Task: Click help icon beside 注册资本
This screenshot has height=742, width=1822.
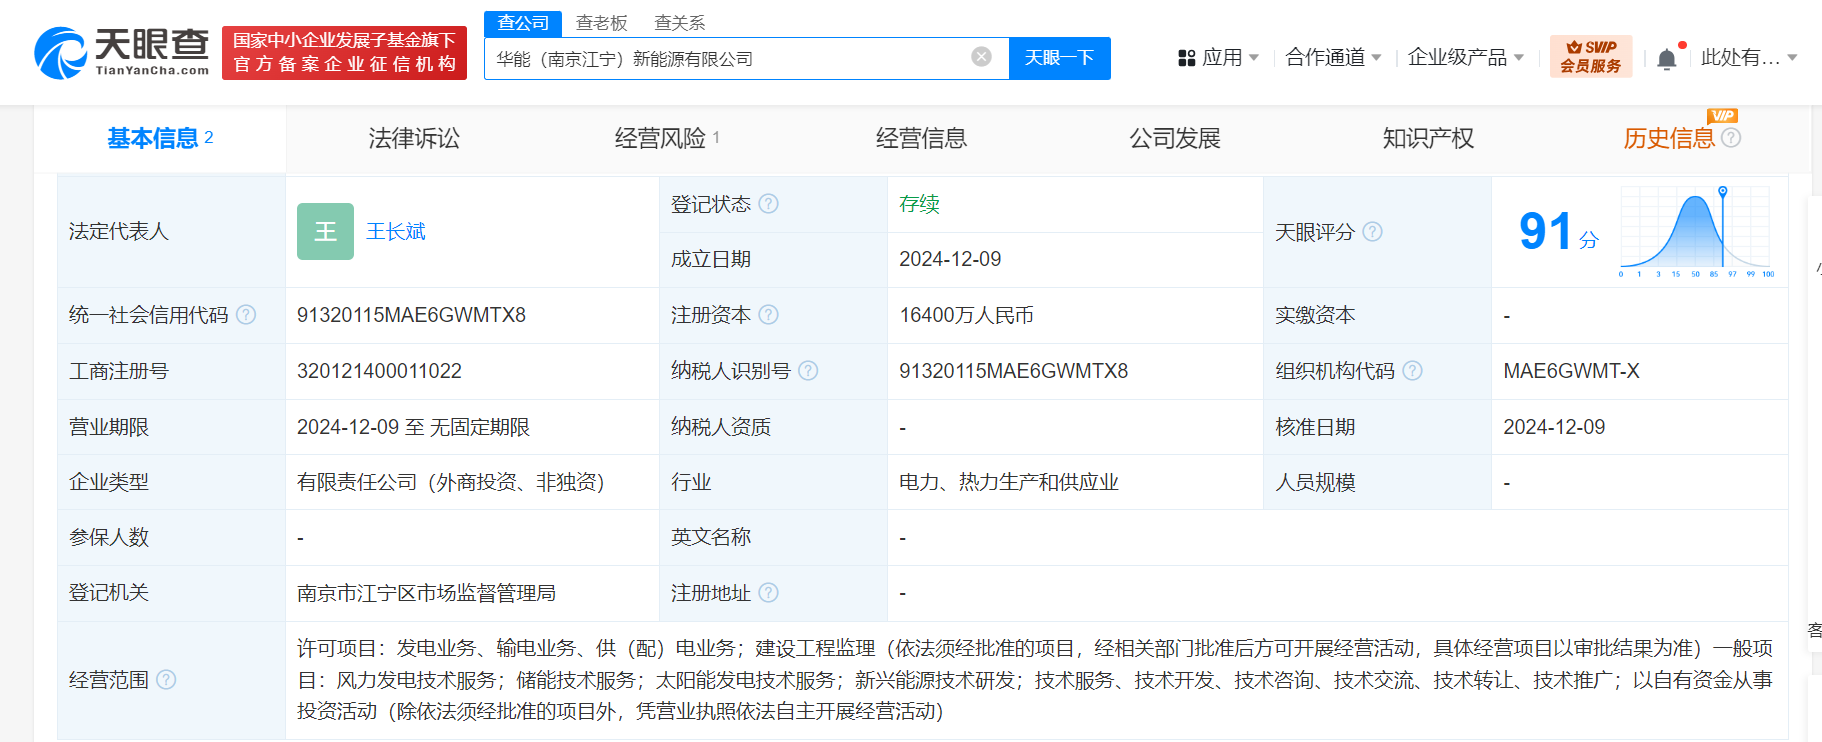Action: tap(768, 315)
